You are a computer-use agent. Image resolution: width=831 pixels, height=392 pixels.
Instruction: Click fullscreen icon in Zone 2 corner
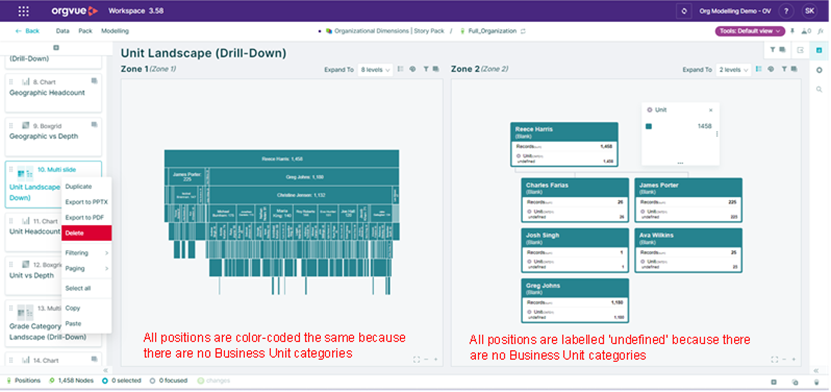(x=774, y=359)
